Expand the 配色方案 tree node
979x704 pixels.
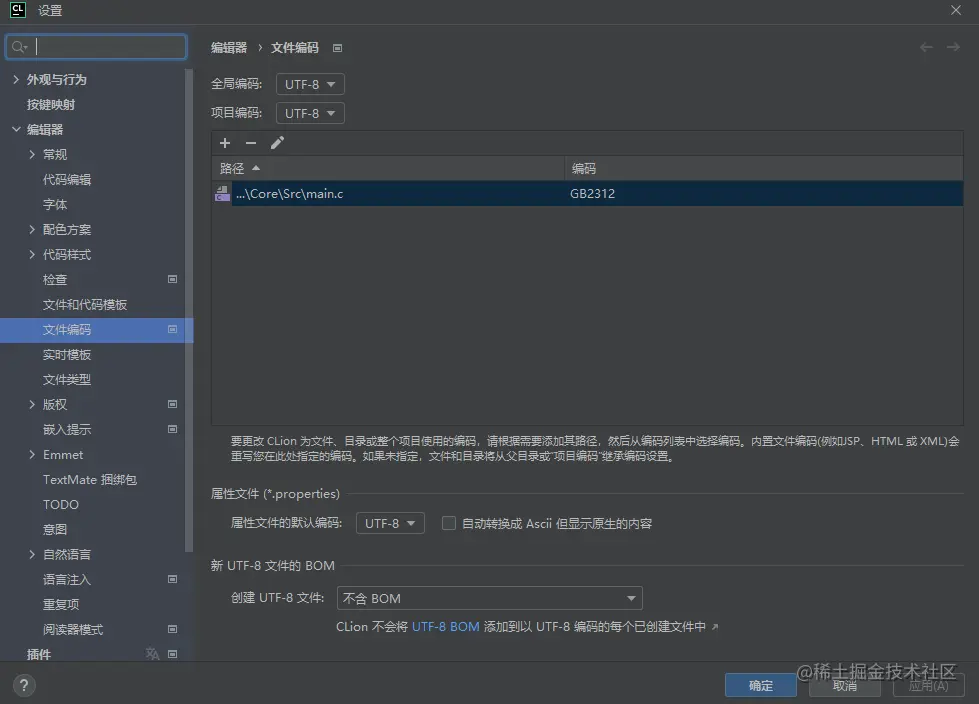[x=32, y=229]
